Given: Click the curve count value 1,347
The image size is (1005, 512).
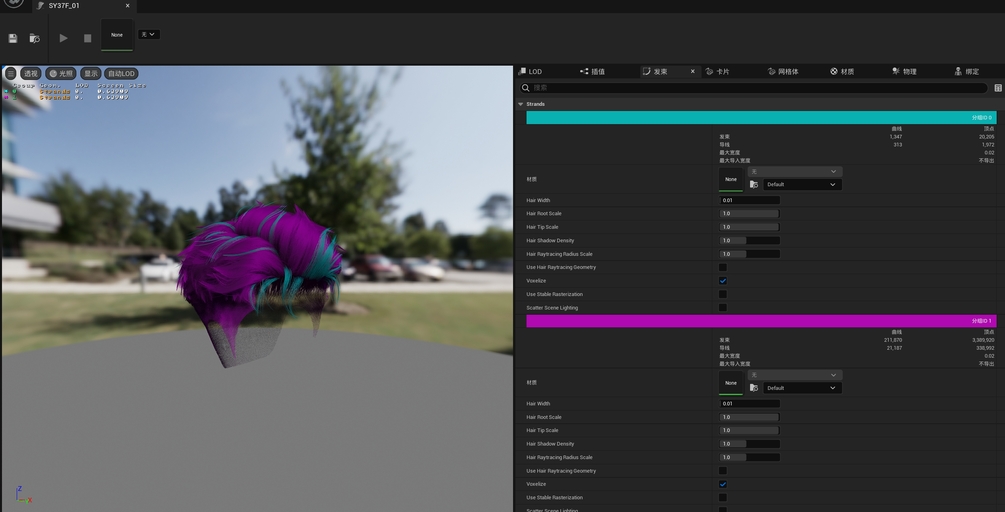Looking at the screenshot, I should (x=895, y=137).
